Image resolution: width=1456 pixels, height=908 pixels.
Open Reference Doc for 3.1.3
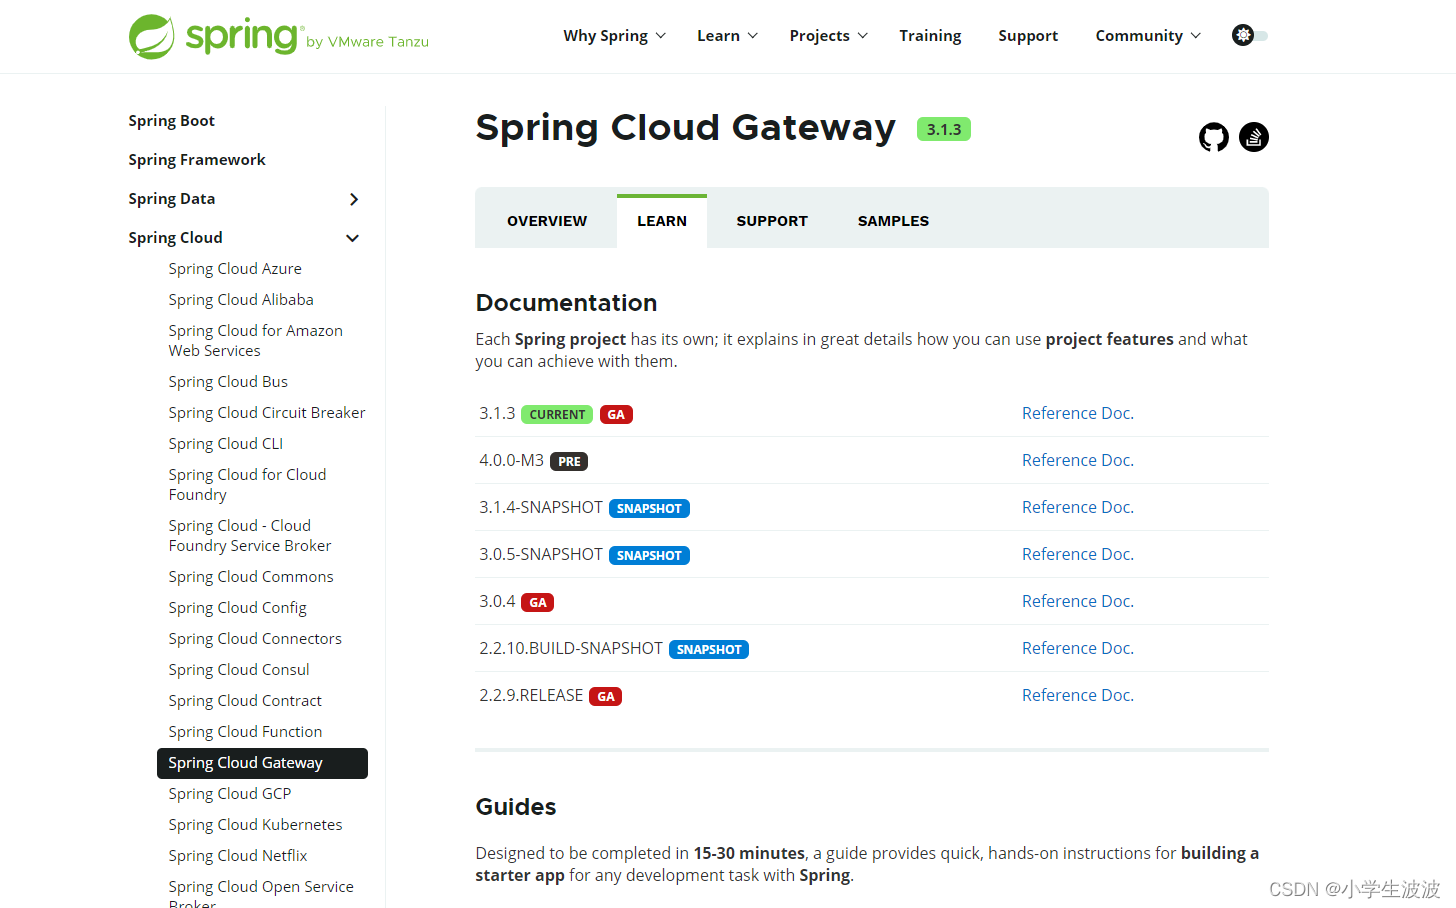(x=1077, y=413)
